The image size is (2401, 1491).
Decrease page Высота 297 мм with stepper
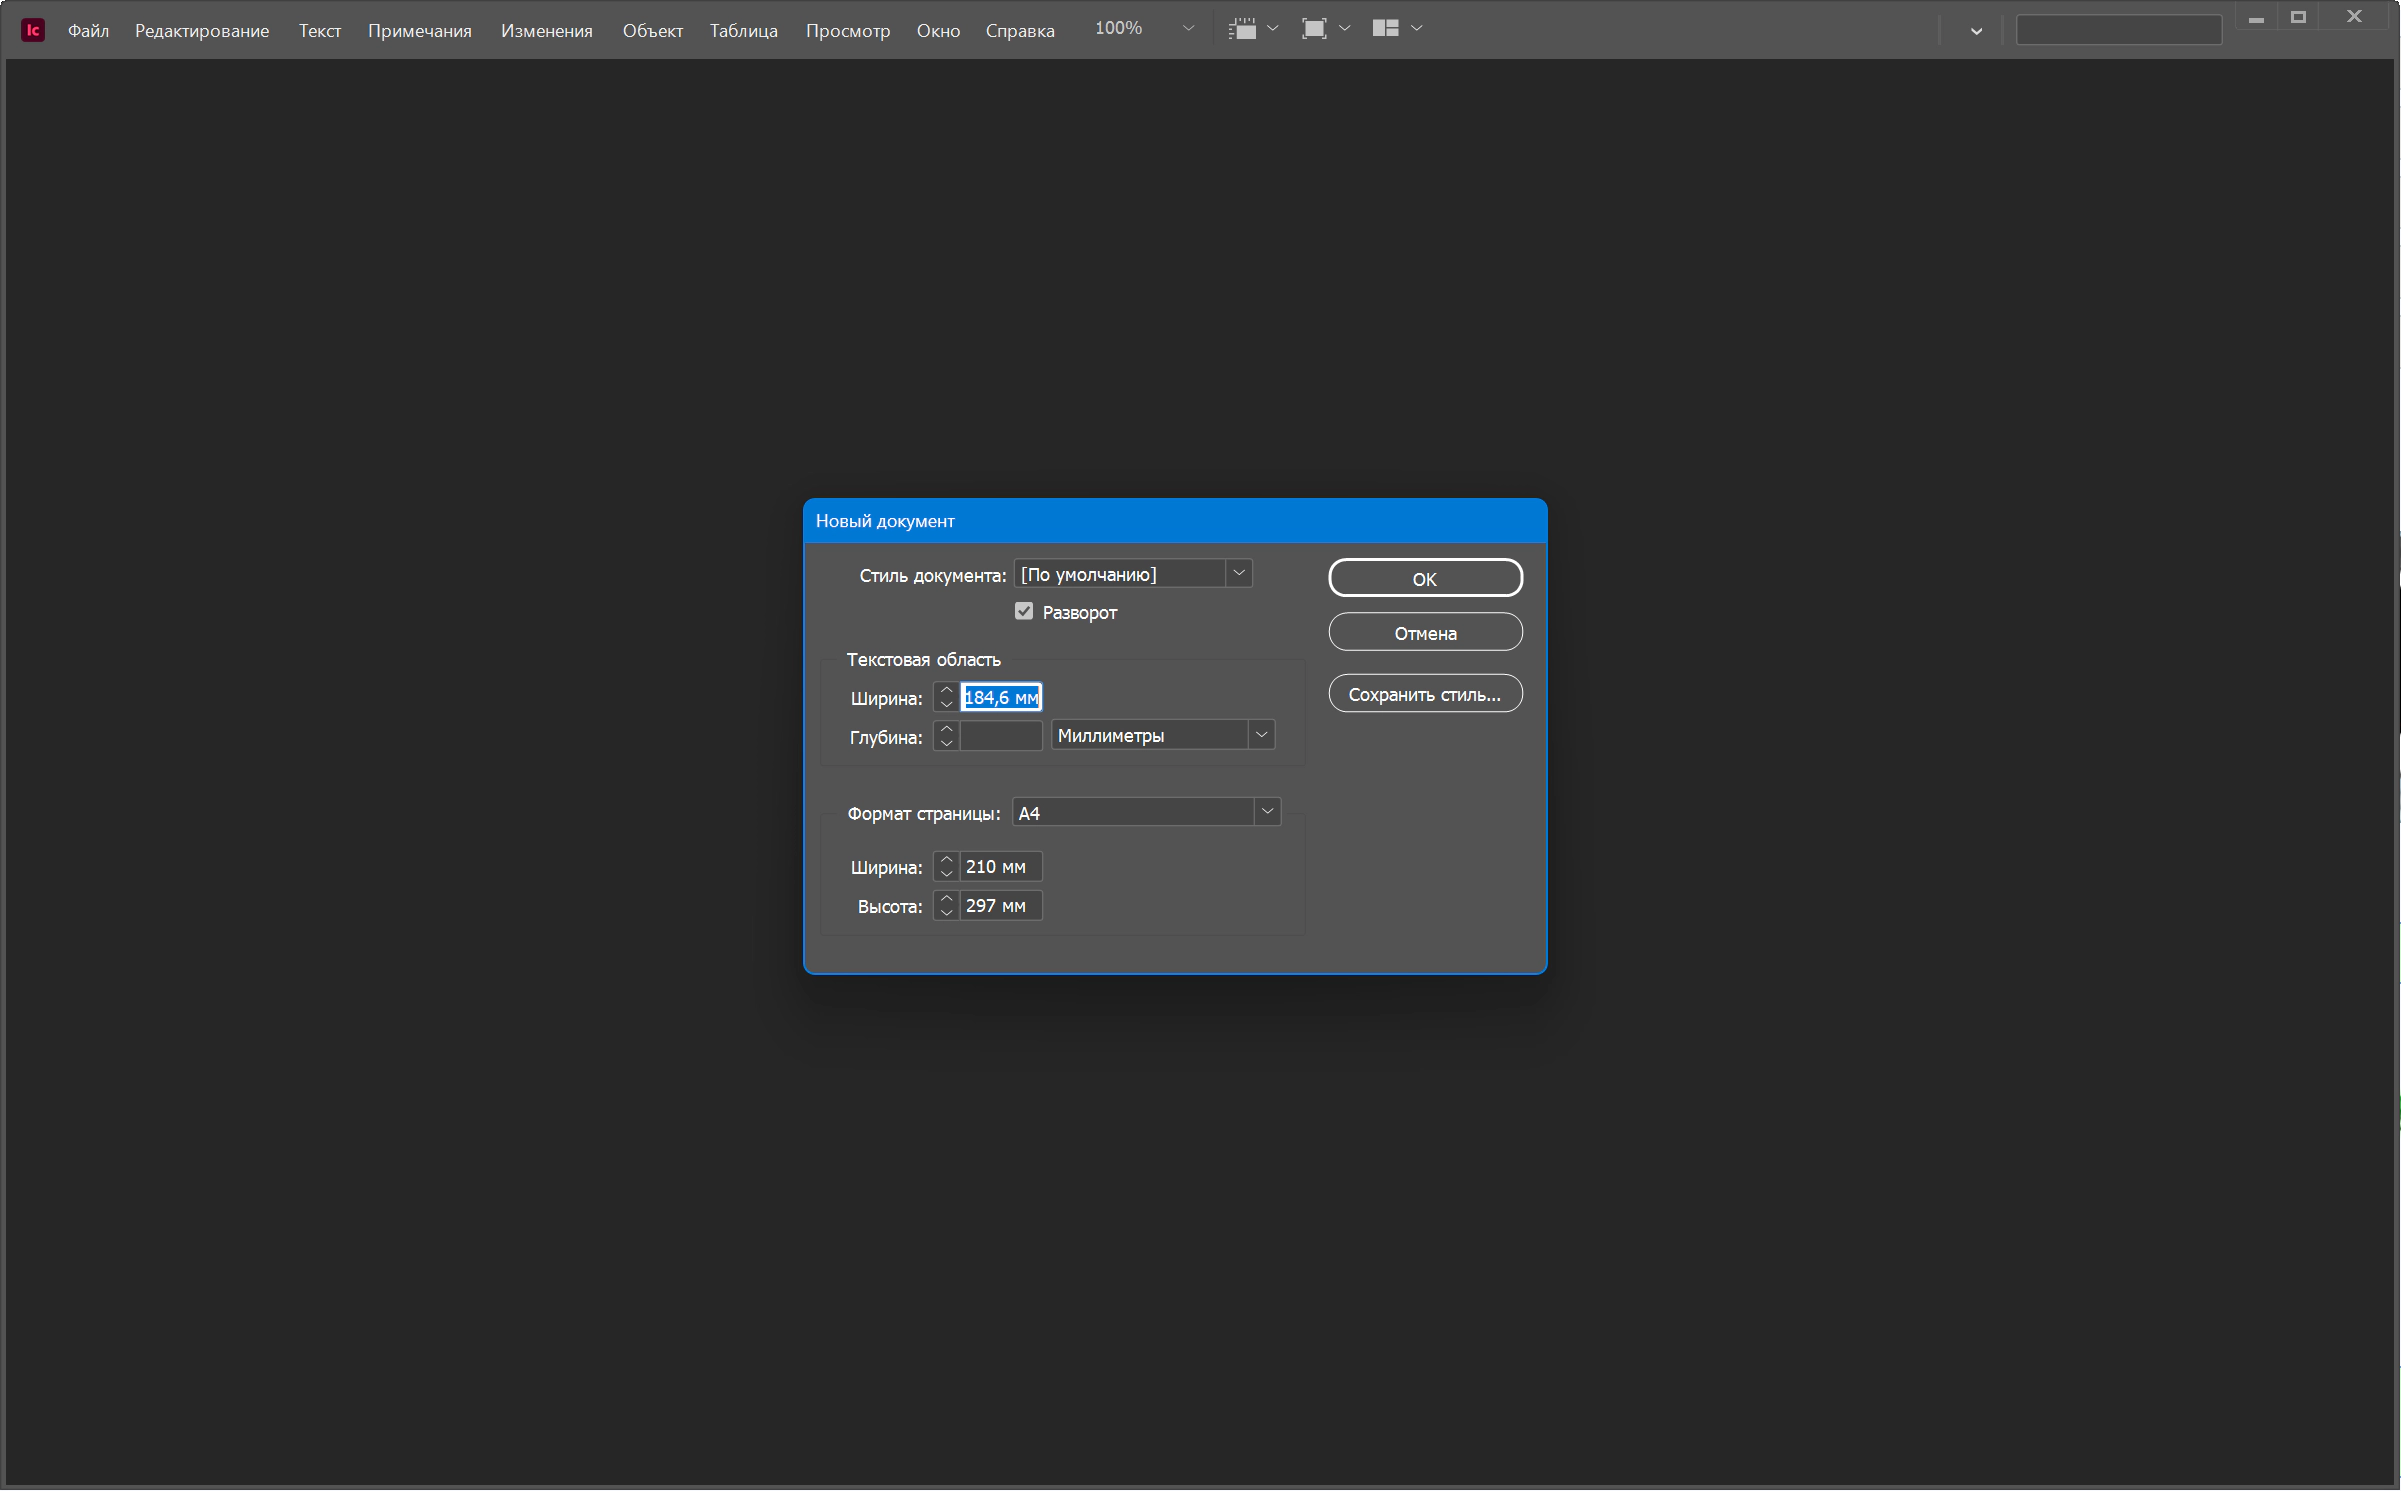[x=946, y=913]
